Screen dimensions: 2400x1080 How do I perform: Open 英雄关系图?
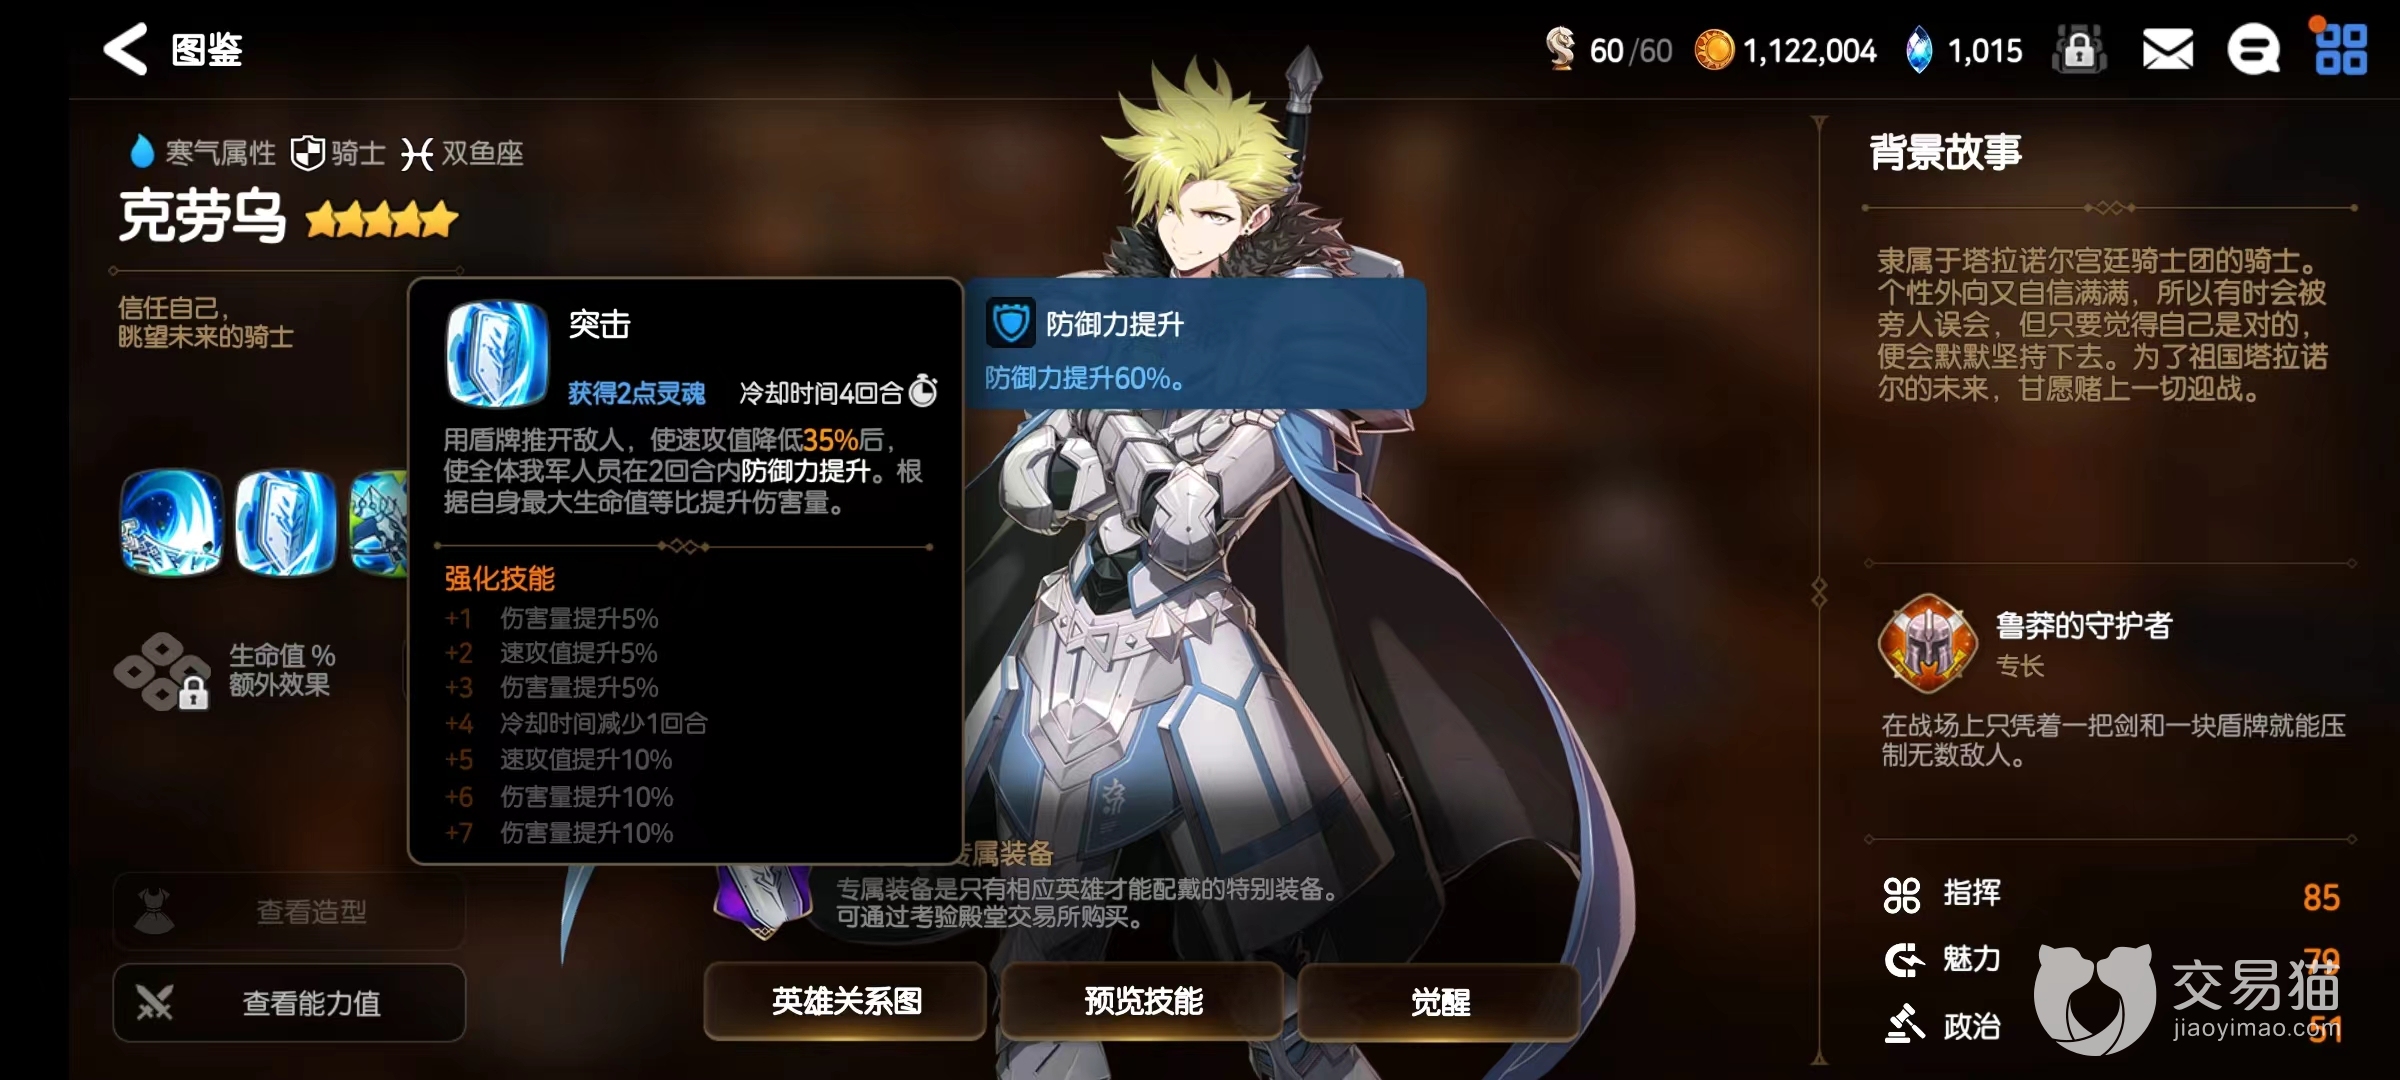pos(846,1001)
